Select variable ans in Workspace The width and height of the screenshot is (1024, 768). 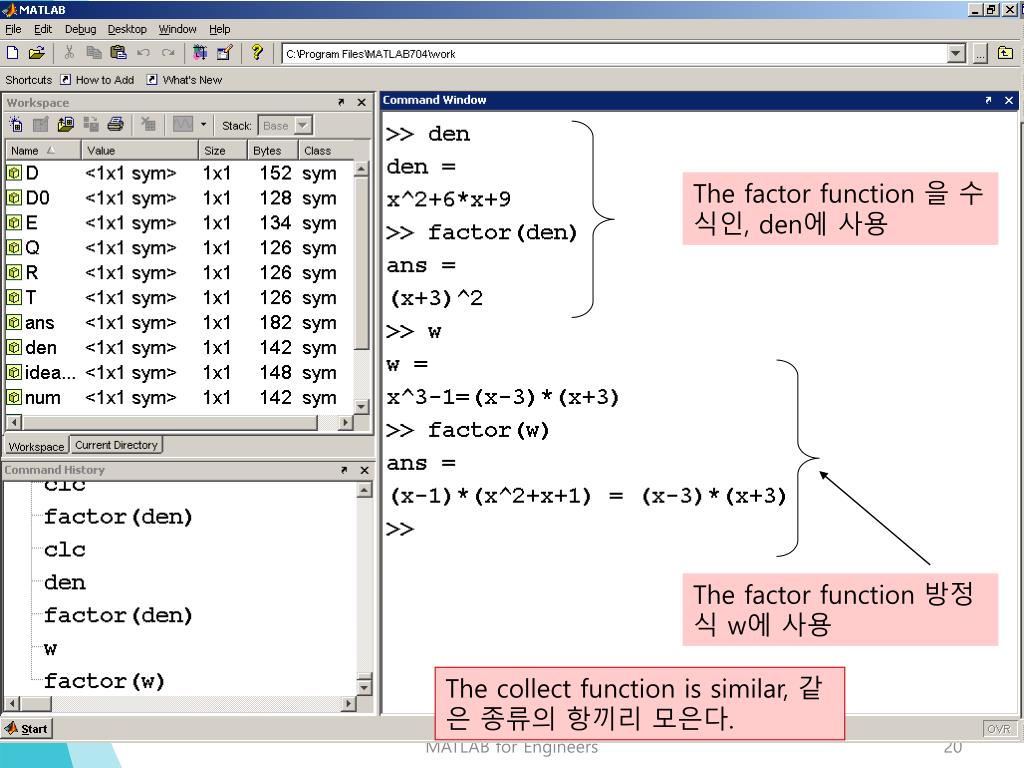(x=179, y=323)
